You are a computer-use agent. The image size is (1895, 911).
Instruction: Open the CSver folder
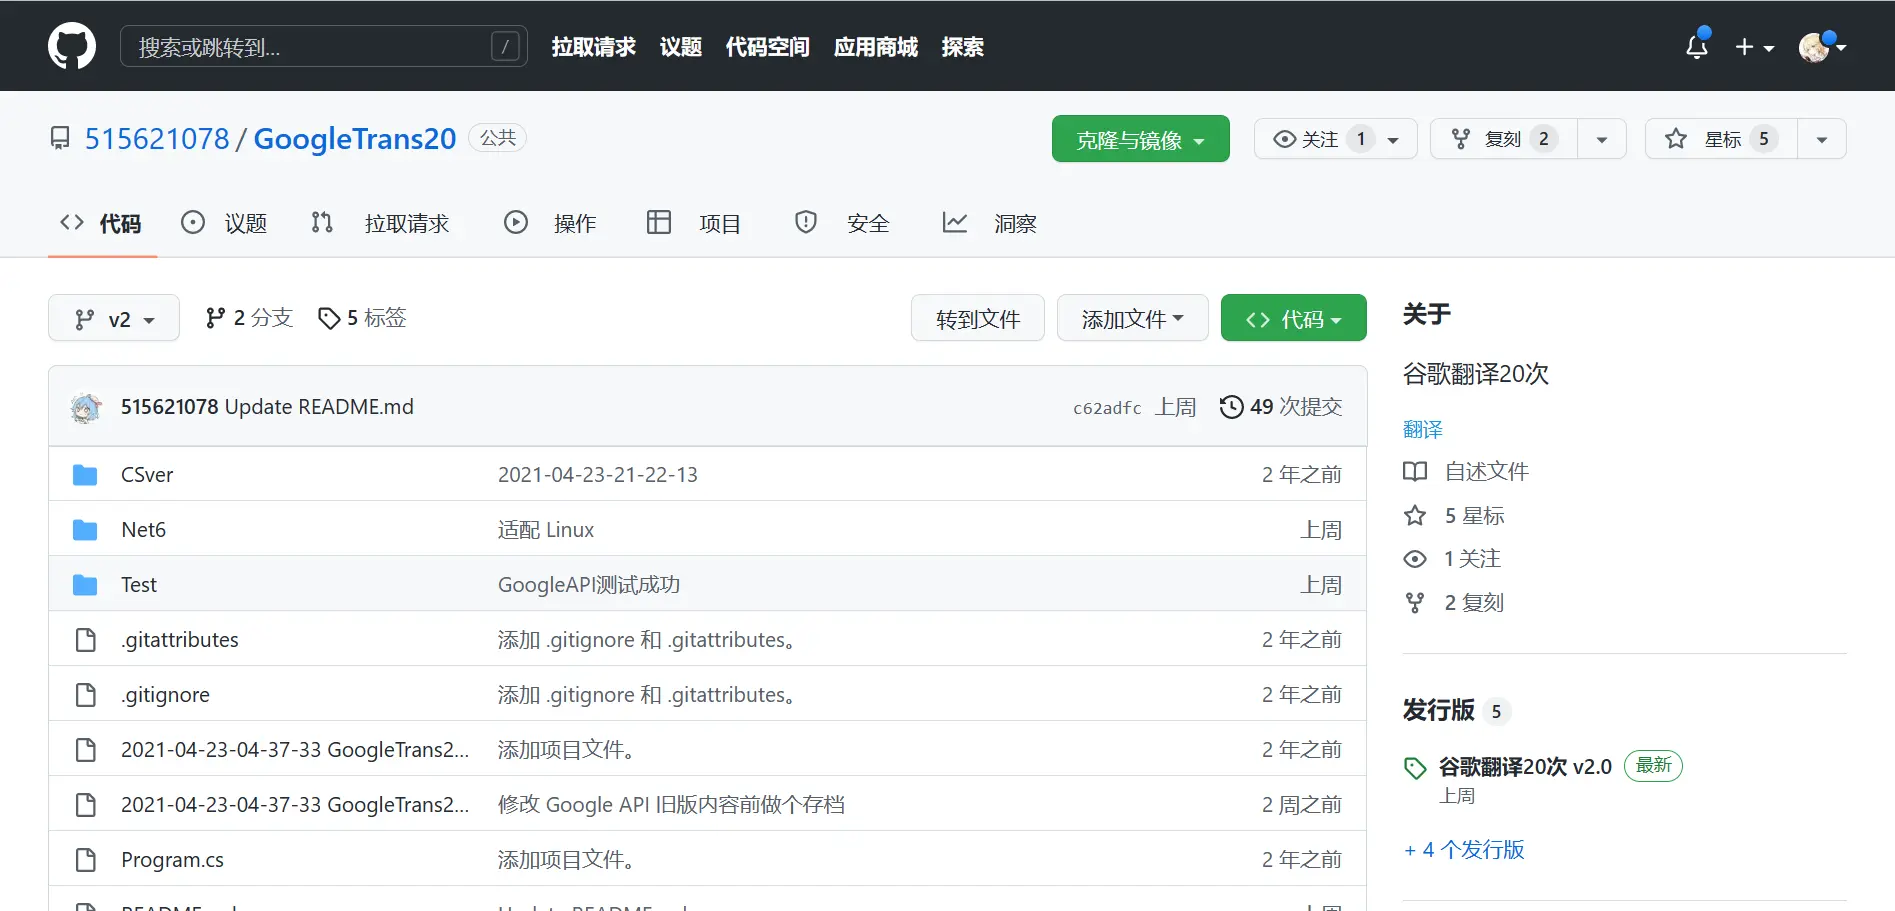pos(147,475)
